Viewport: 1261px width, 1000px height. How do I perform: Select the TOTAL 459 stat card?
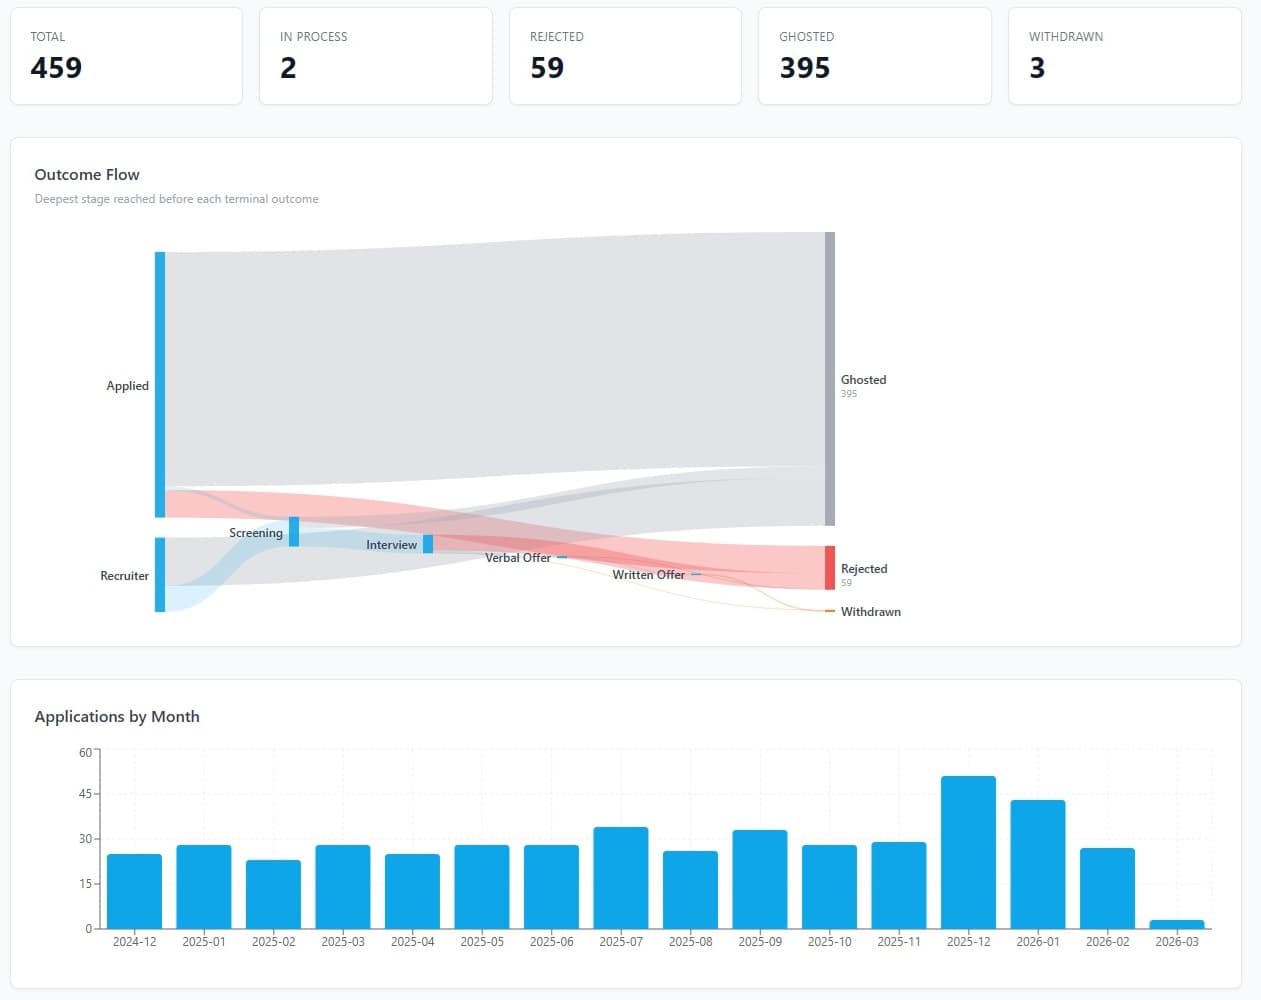click(x=126, y=55)
